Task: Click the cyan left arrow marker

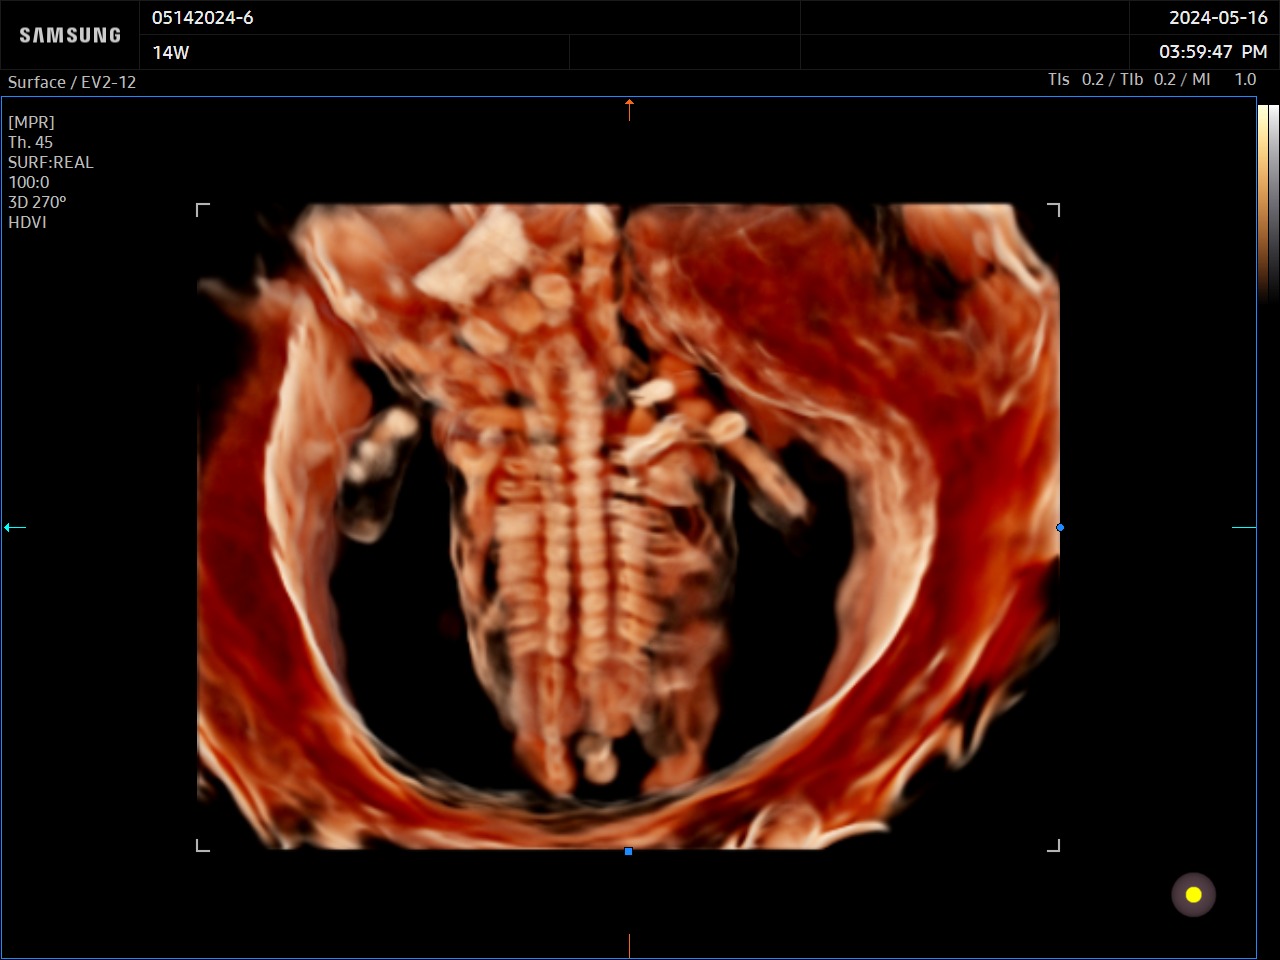Action: coord(14,527)
